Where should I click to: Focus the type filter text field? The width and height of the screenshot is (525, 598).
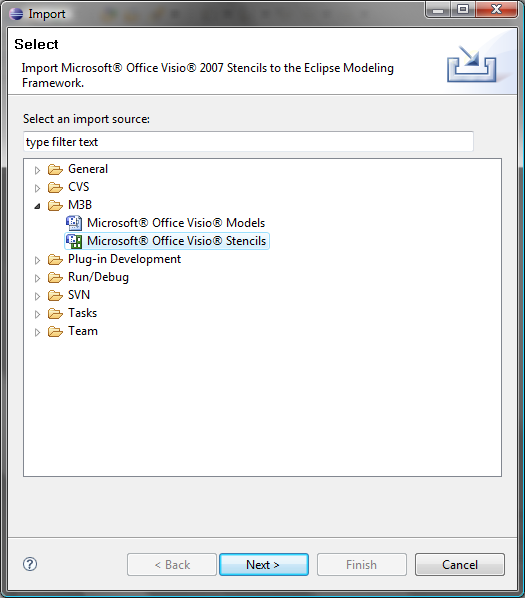(248, 142)
